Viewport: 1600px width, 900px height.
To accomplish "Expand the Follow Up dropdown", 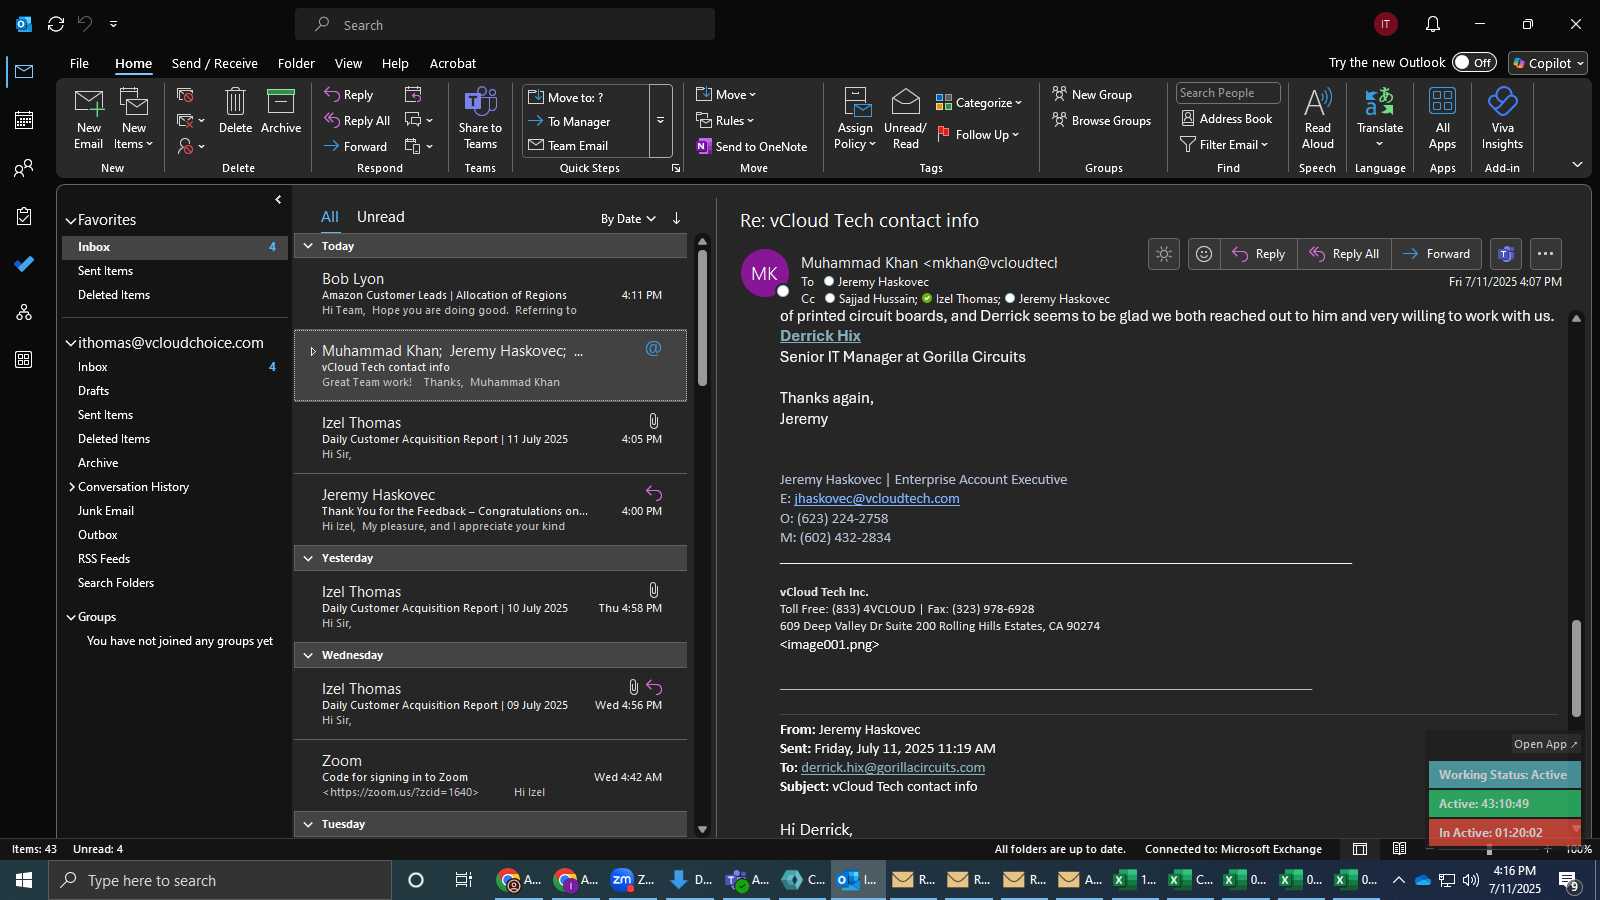I will pos(977,134).
